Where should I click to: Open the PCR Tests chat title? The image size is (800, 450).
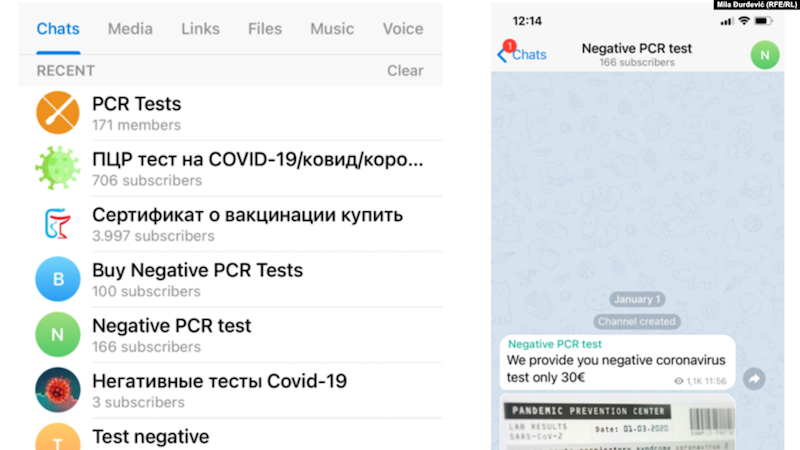pos(137,104)
